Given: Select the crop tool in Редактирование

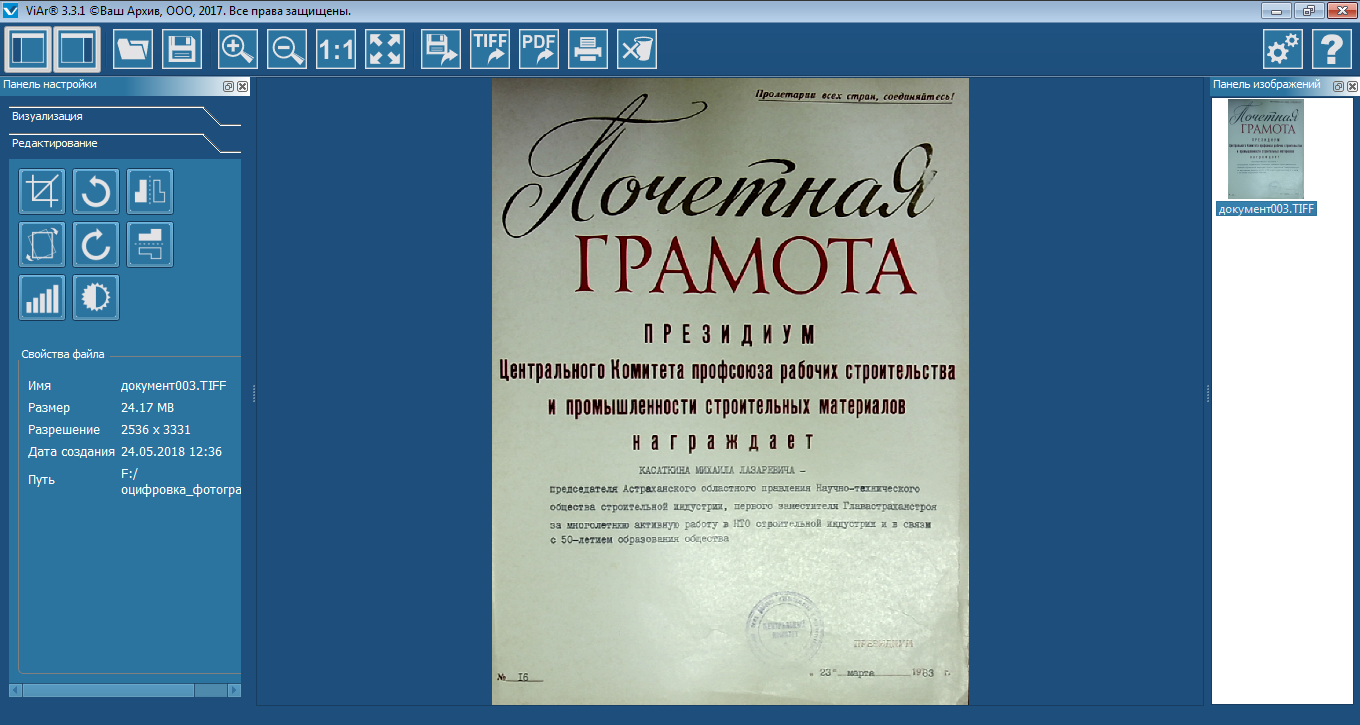Looking at the screenshot, I should [x=42, y=191].
